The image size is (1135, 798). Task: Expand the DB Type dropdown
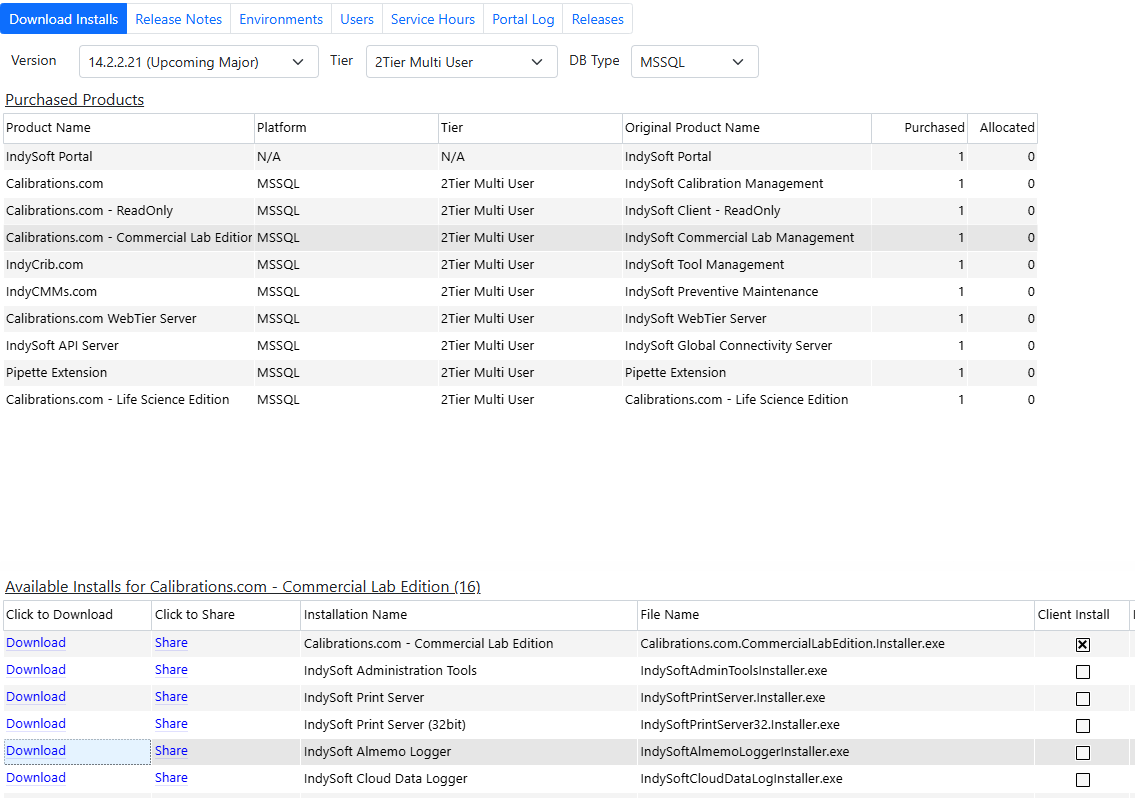(694, 62)
